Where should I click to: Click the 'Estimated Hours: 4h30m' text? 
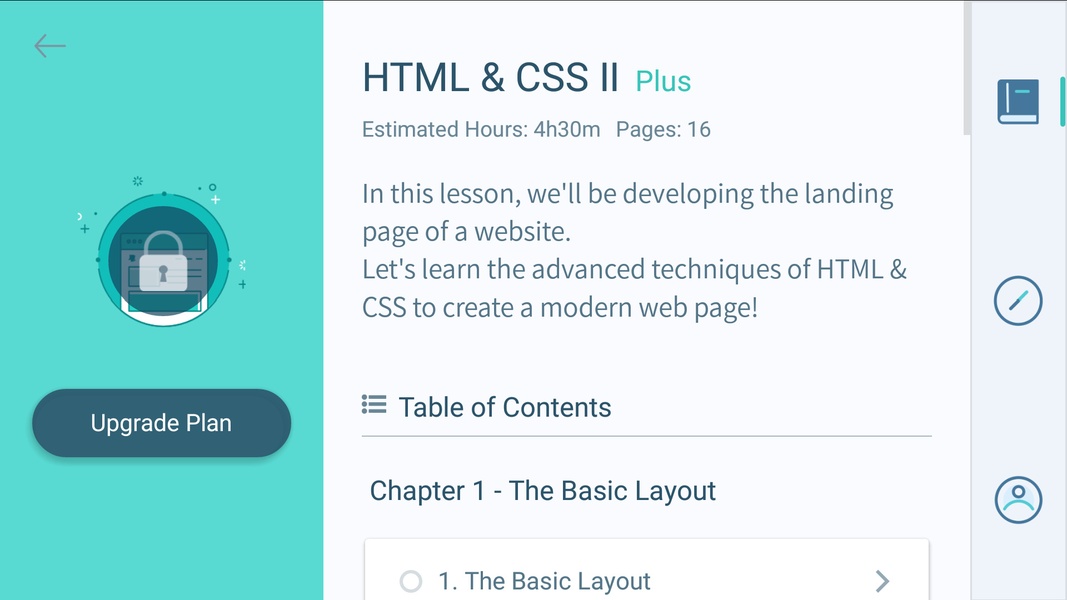click(x=481, y=129)
